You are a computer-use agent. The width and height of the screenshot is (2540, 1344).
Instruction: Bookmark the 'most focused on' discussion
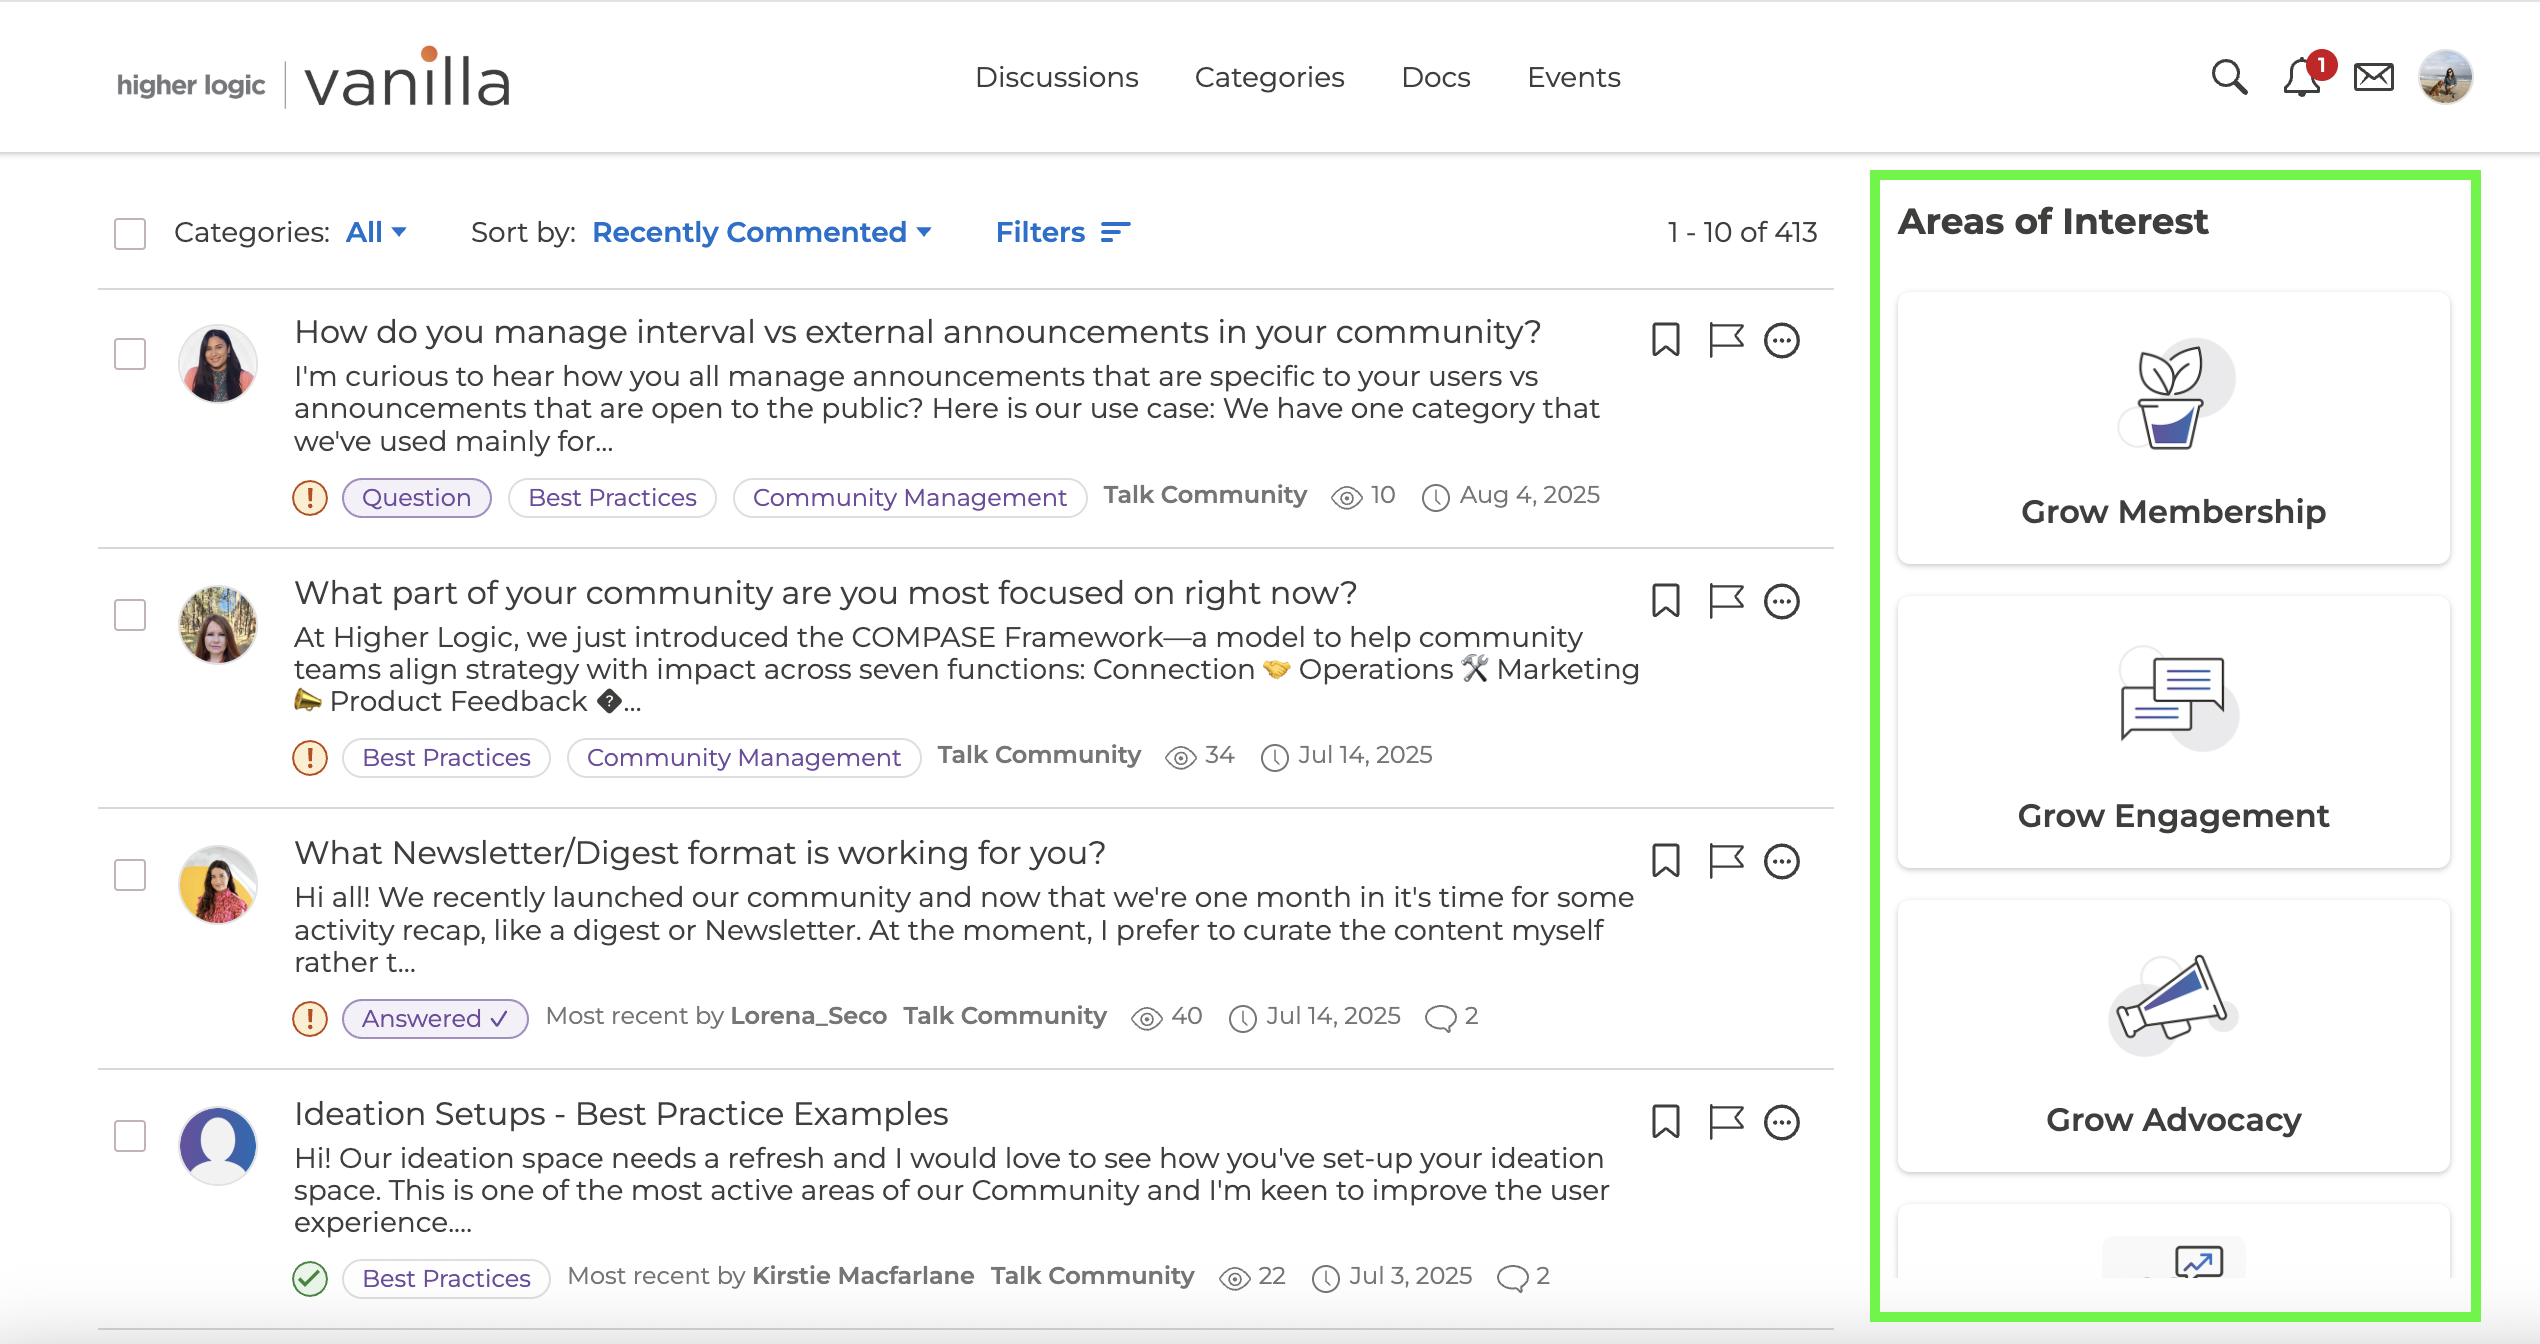tap(1665, 601)
